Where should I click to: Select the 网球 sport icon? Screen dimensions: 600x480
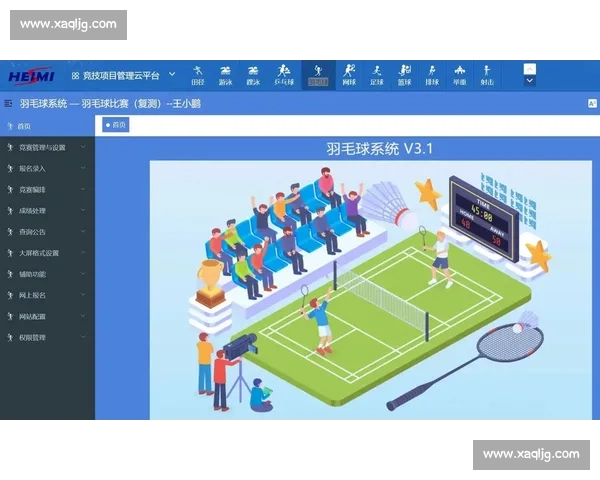(349, 74)
